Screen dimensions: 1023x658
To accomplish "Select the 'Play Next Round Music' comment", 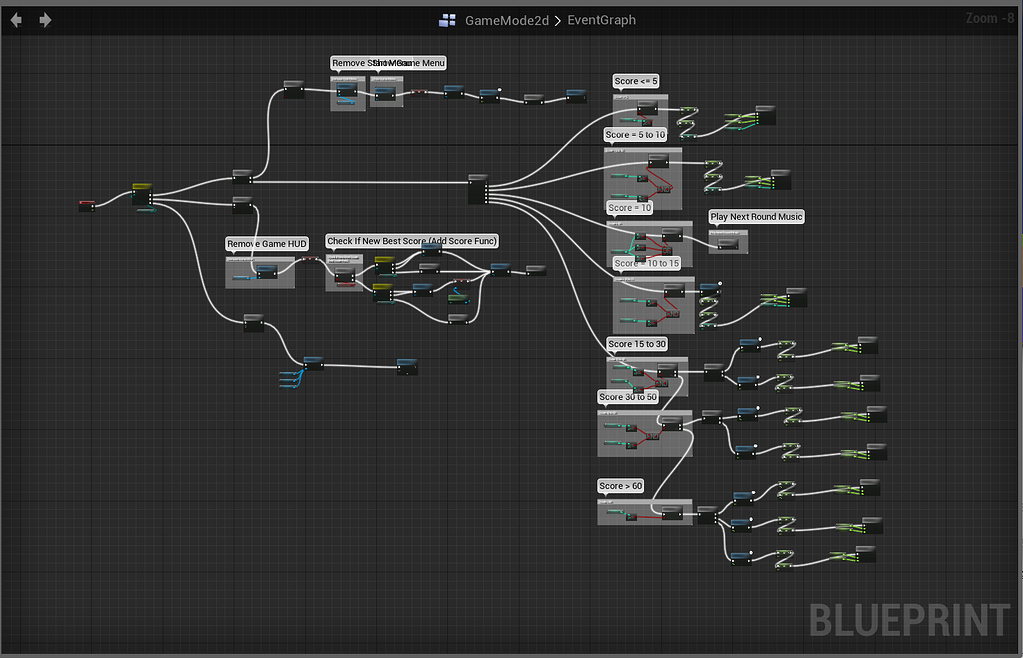I will tap(756, 217).
